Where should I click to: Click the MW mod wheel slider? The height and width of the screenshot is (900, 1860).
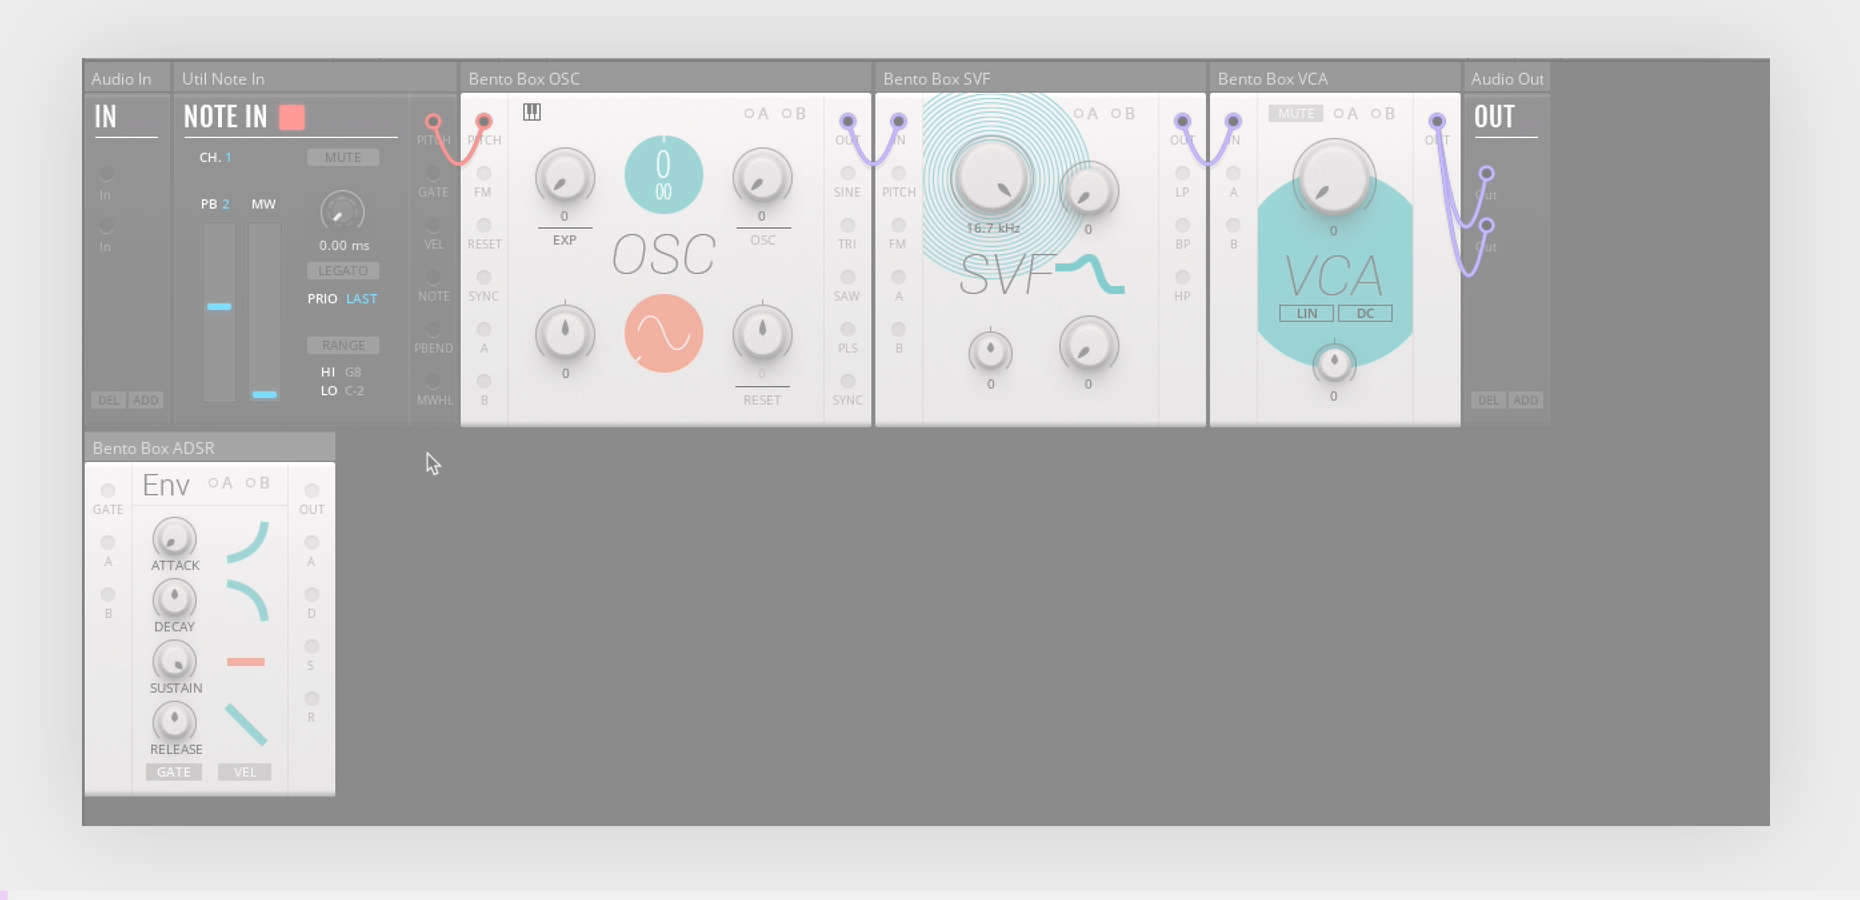pos(264,312)
